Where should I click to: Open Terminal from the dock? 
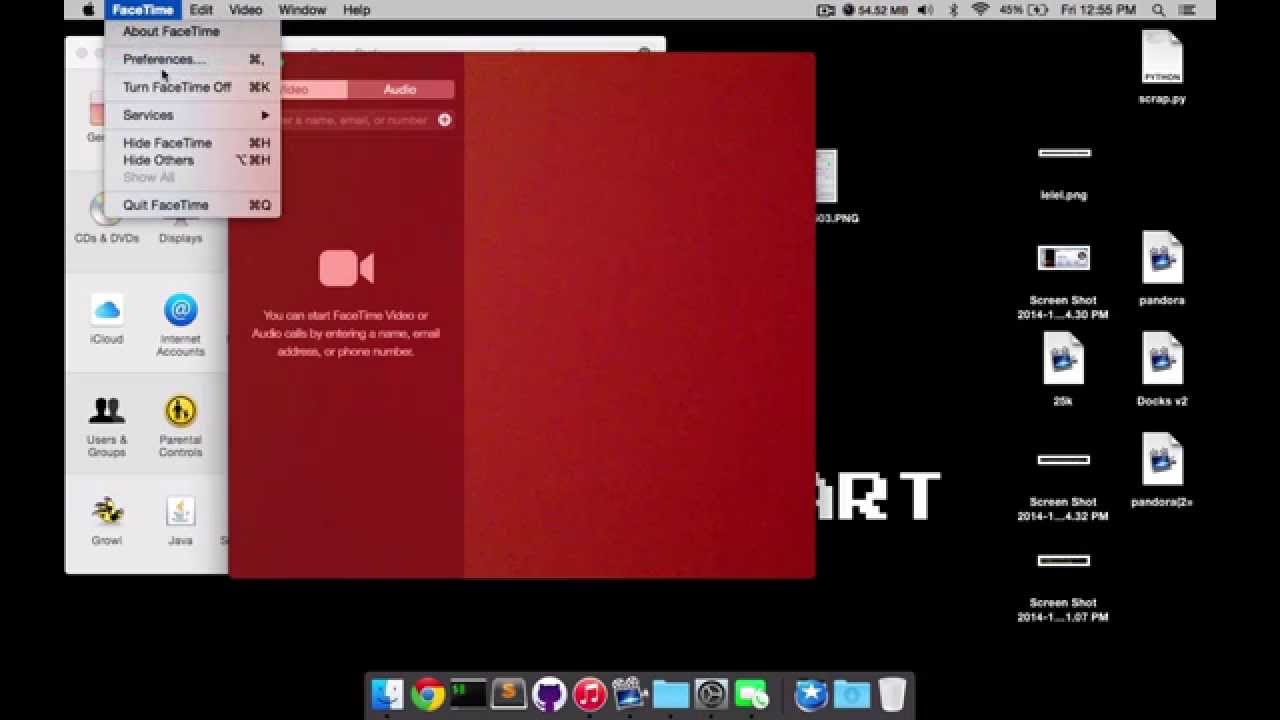468,693
